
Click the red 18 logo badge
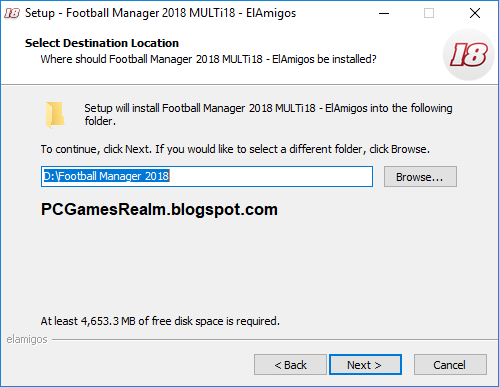click(468, 55)
